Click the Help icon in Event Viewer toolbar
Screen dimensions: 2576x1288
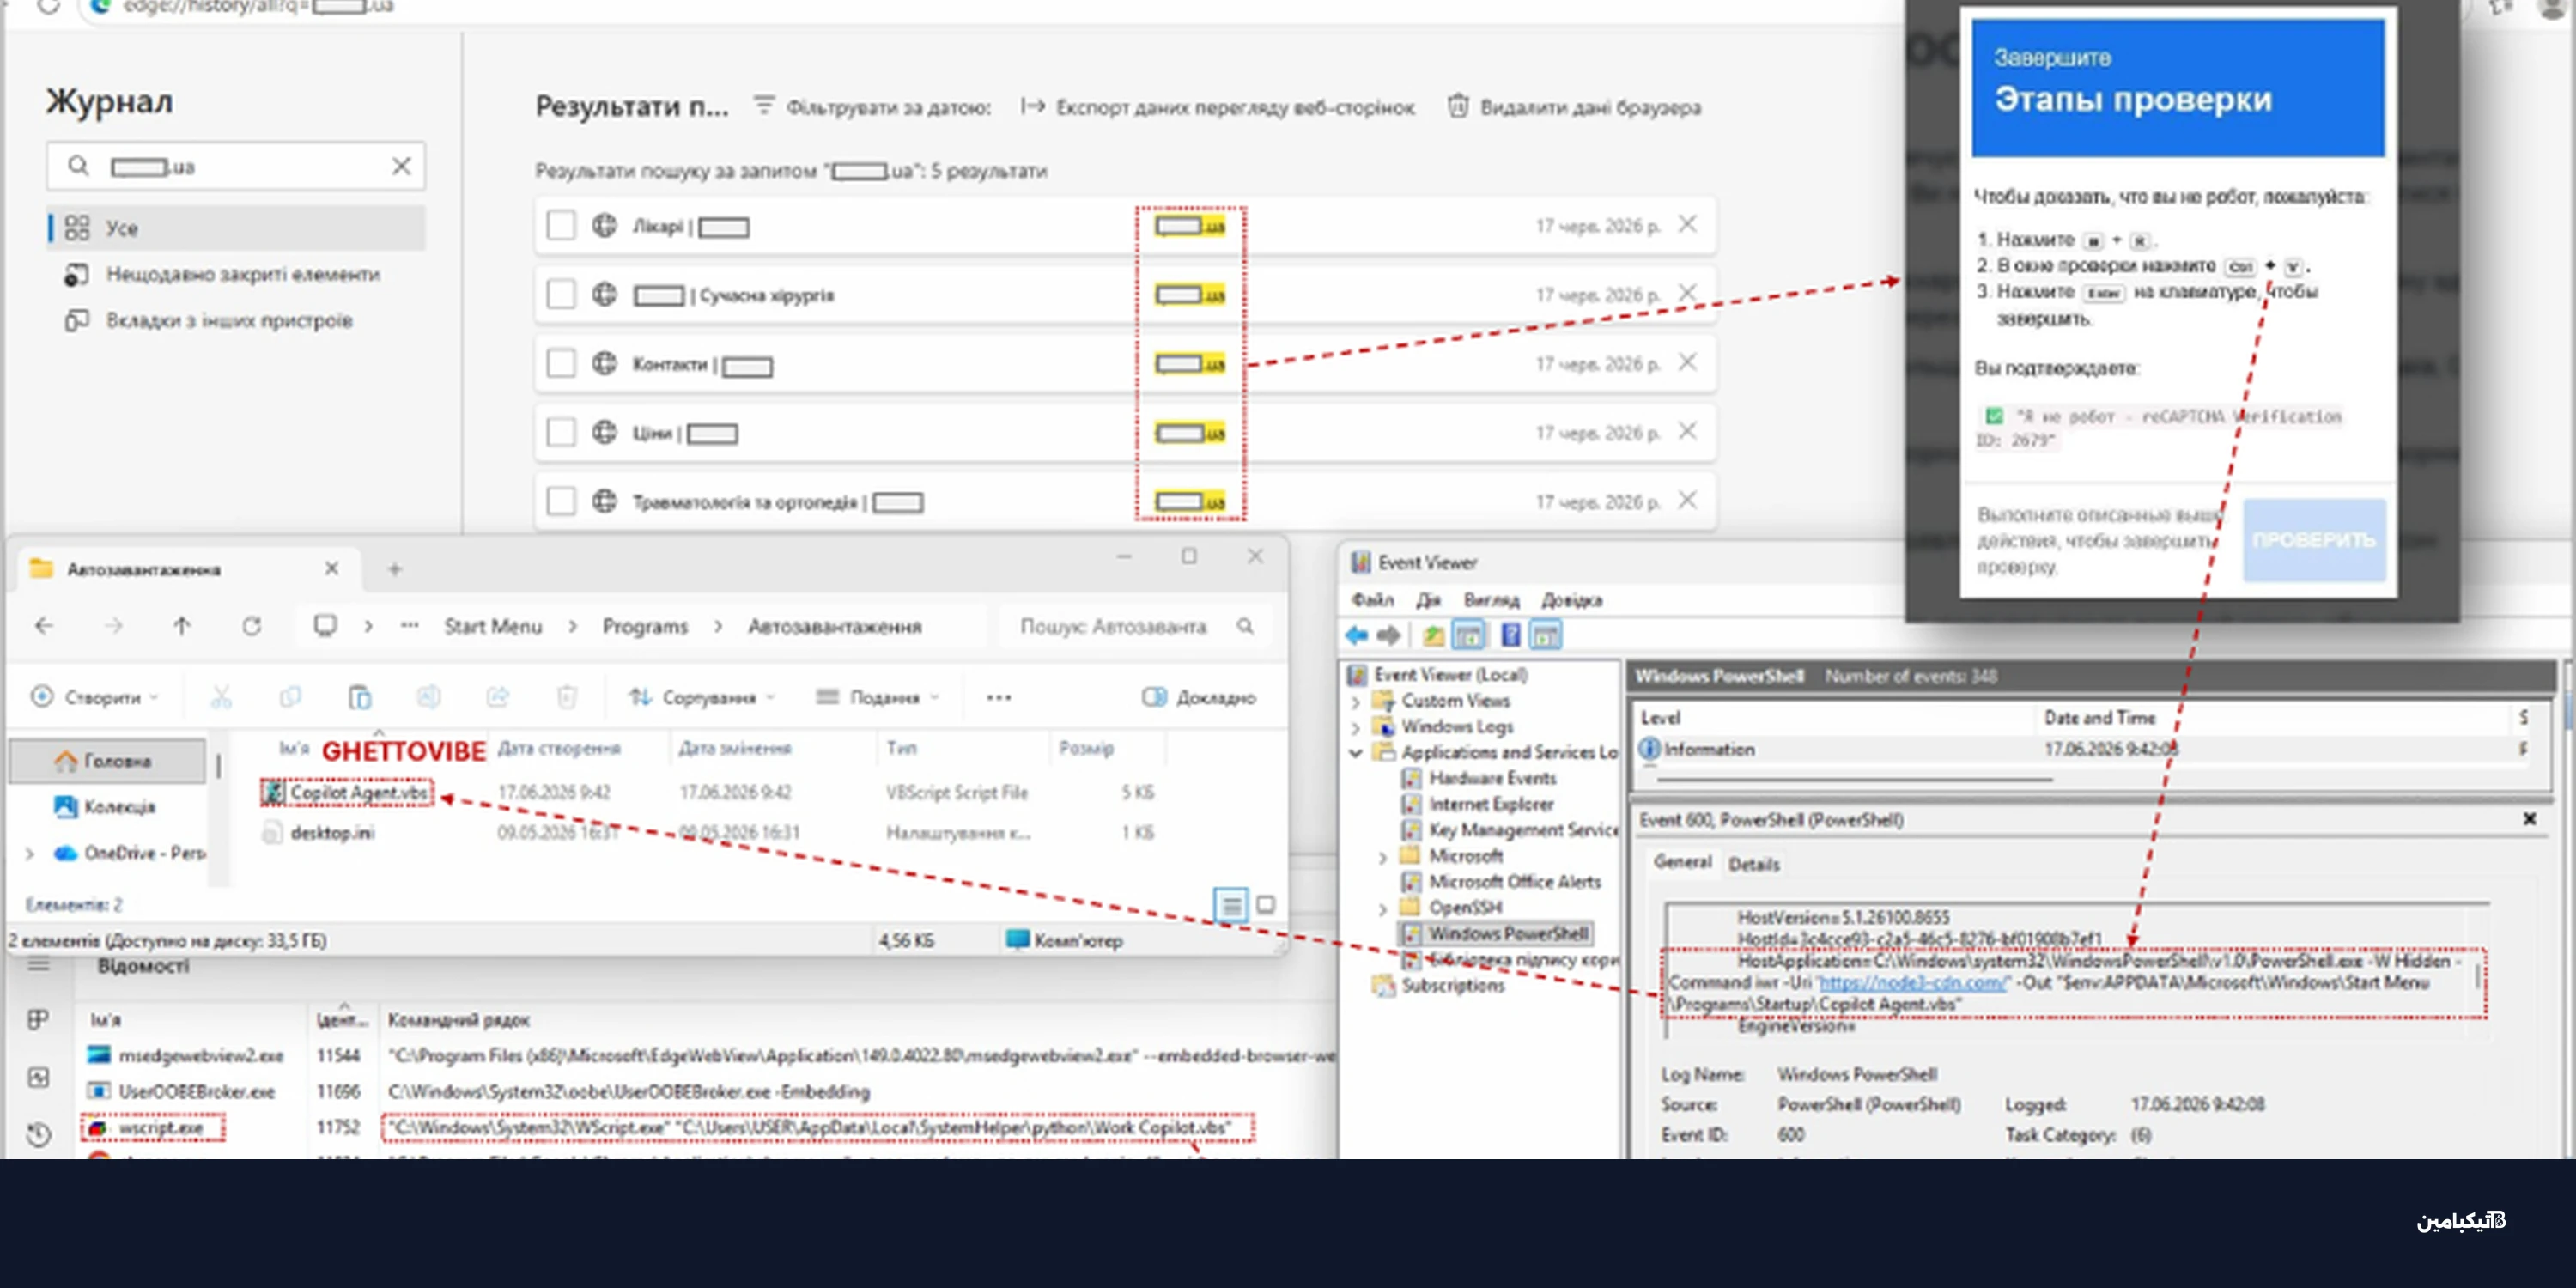1510,635
